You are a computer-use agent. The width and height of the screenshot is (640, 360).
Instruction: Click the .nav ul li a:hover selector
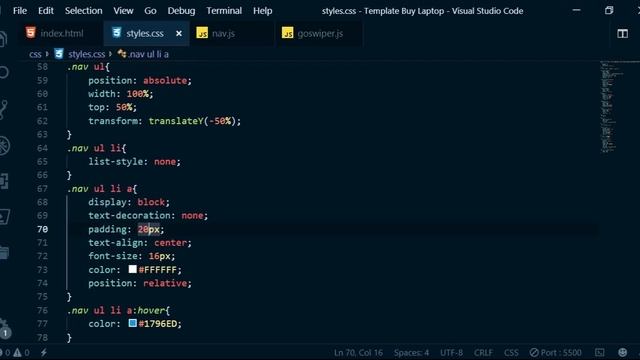pyautogui.click(x=116, y=310)
